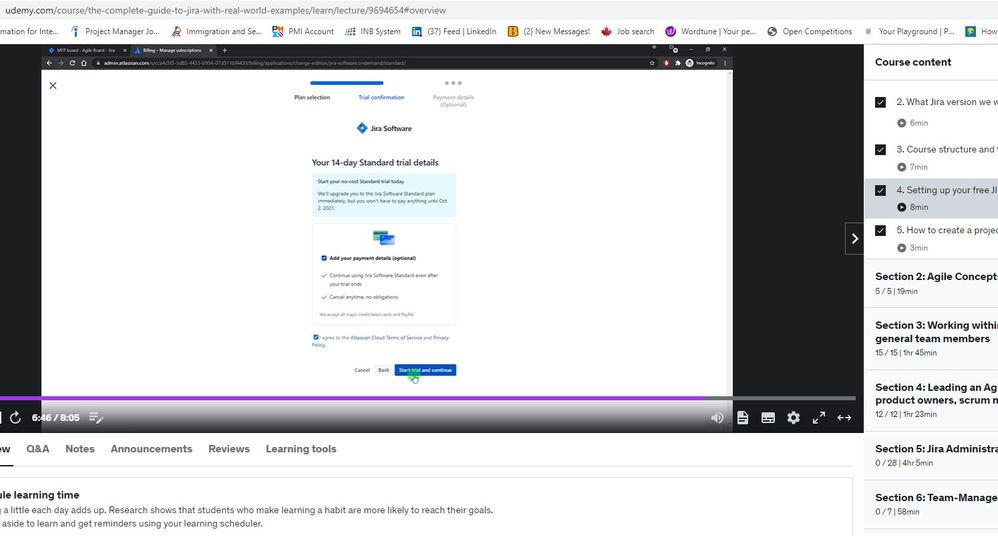Click the browser address bar URL
Viewport: 998px width, 536px height.
pyautogui.click(x=225, y=10)
